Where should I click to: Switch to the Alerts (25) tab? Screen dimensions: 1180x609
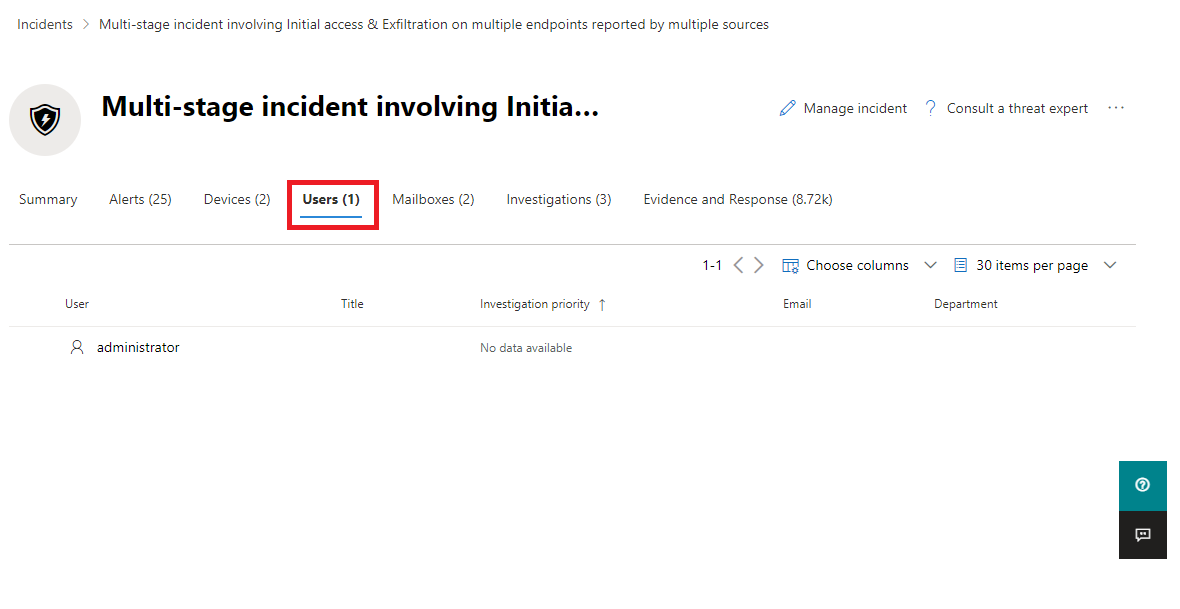[x=140, y=199]
